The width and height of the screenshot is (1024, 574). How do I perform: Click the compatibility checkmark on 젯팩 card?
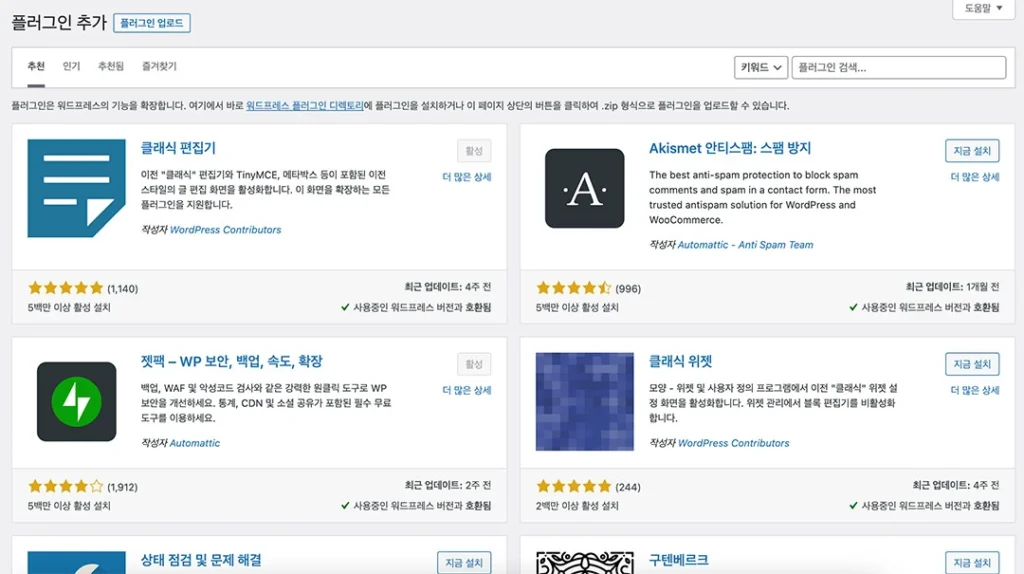[345, 505]
